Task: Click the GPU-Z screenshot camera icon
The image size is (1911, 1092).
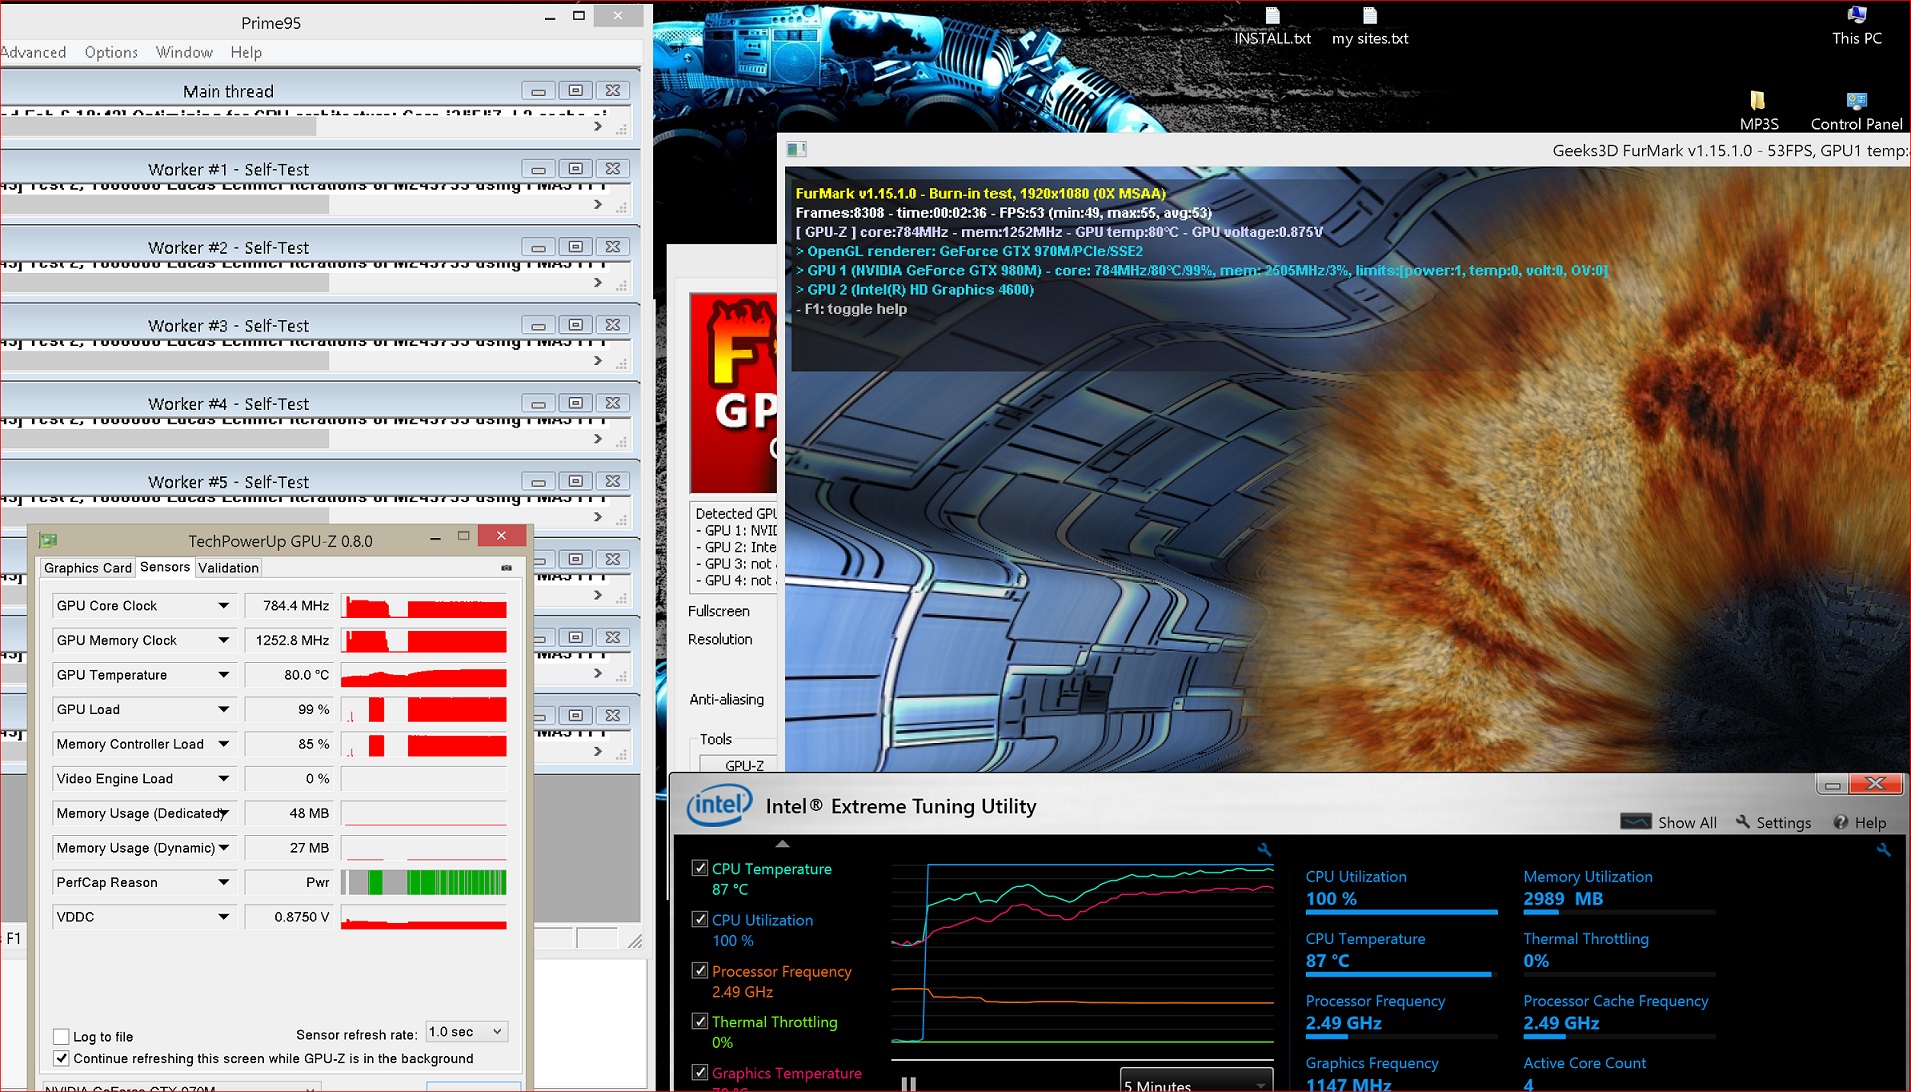Action: coord(506,568)
